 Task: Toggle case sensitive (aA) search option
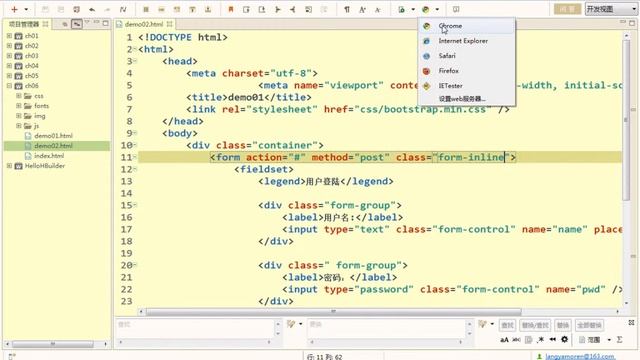[x=504, y=340]
